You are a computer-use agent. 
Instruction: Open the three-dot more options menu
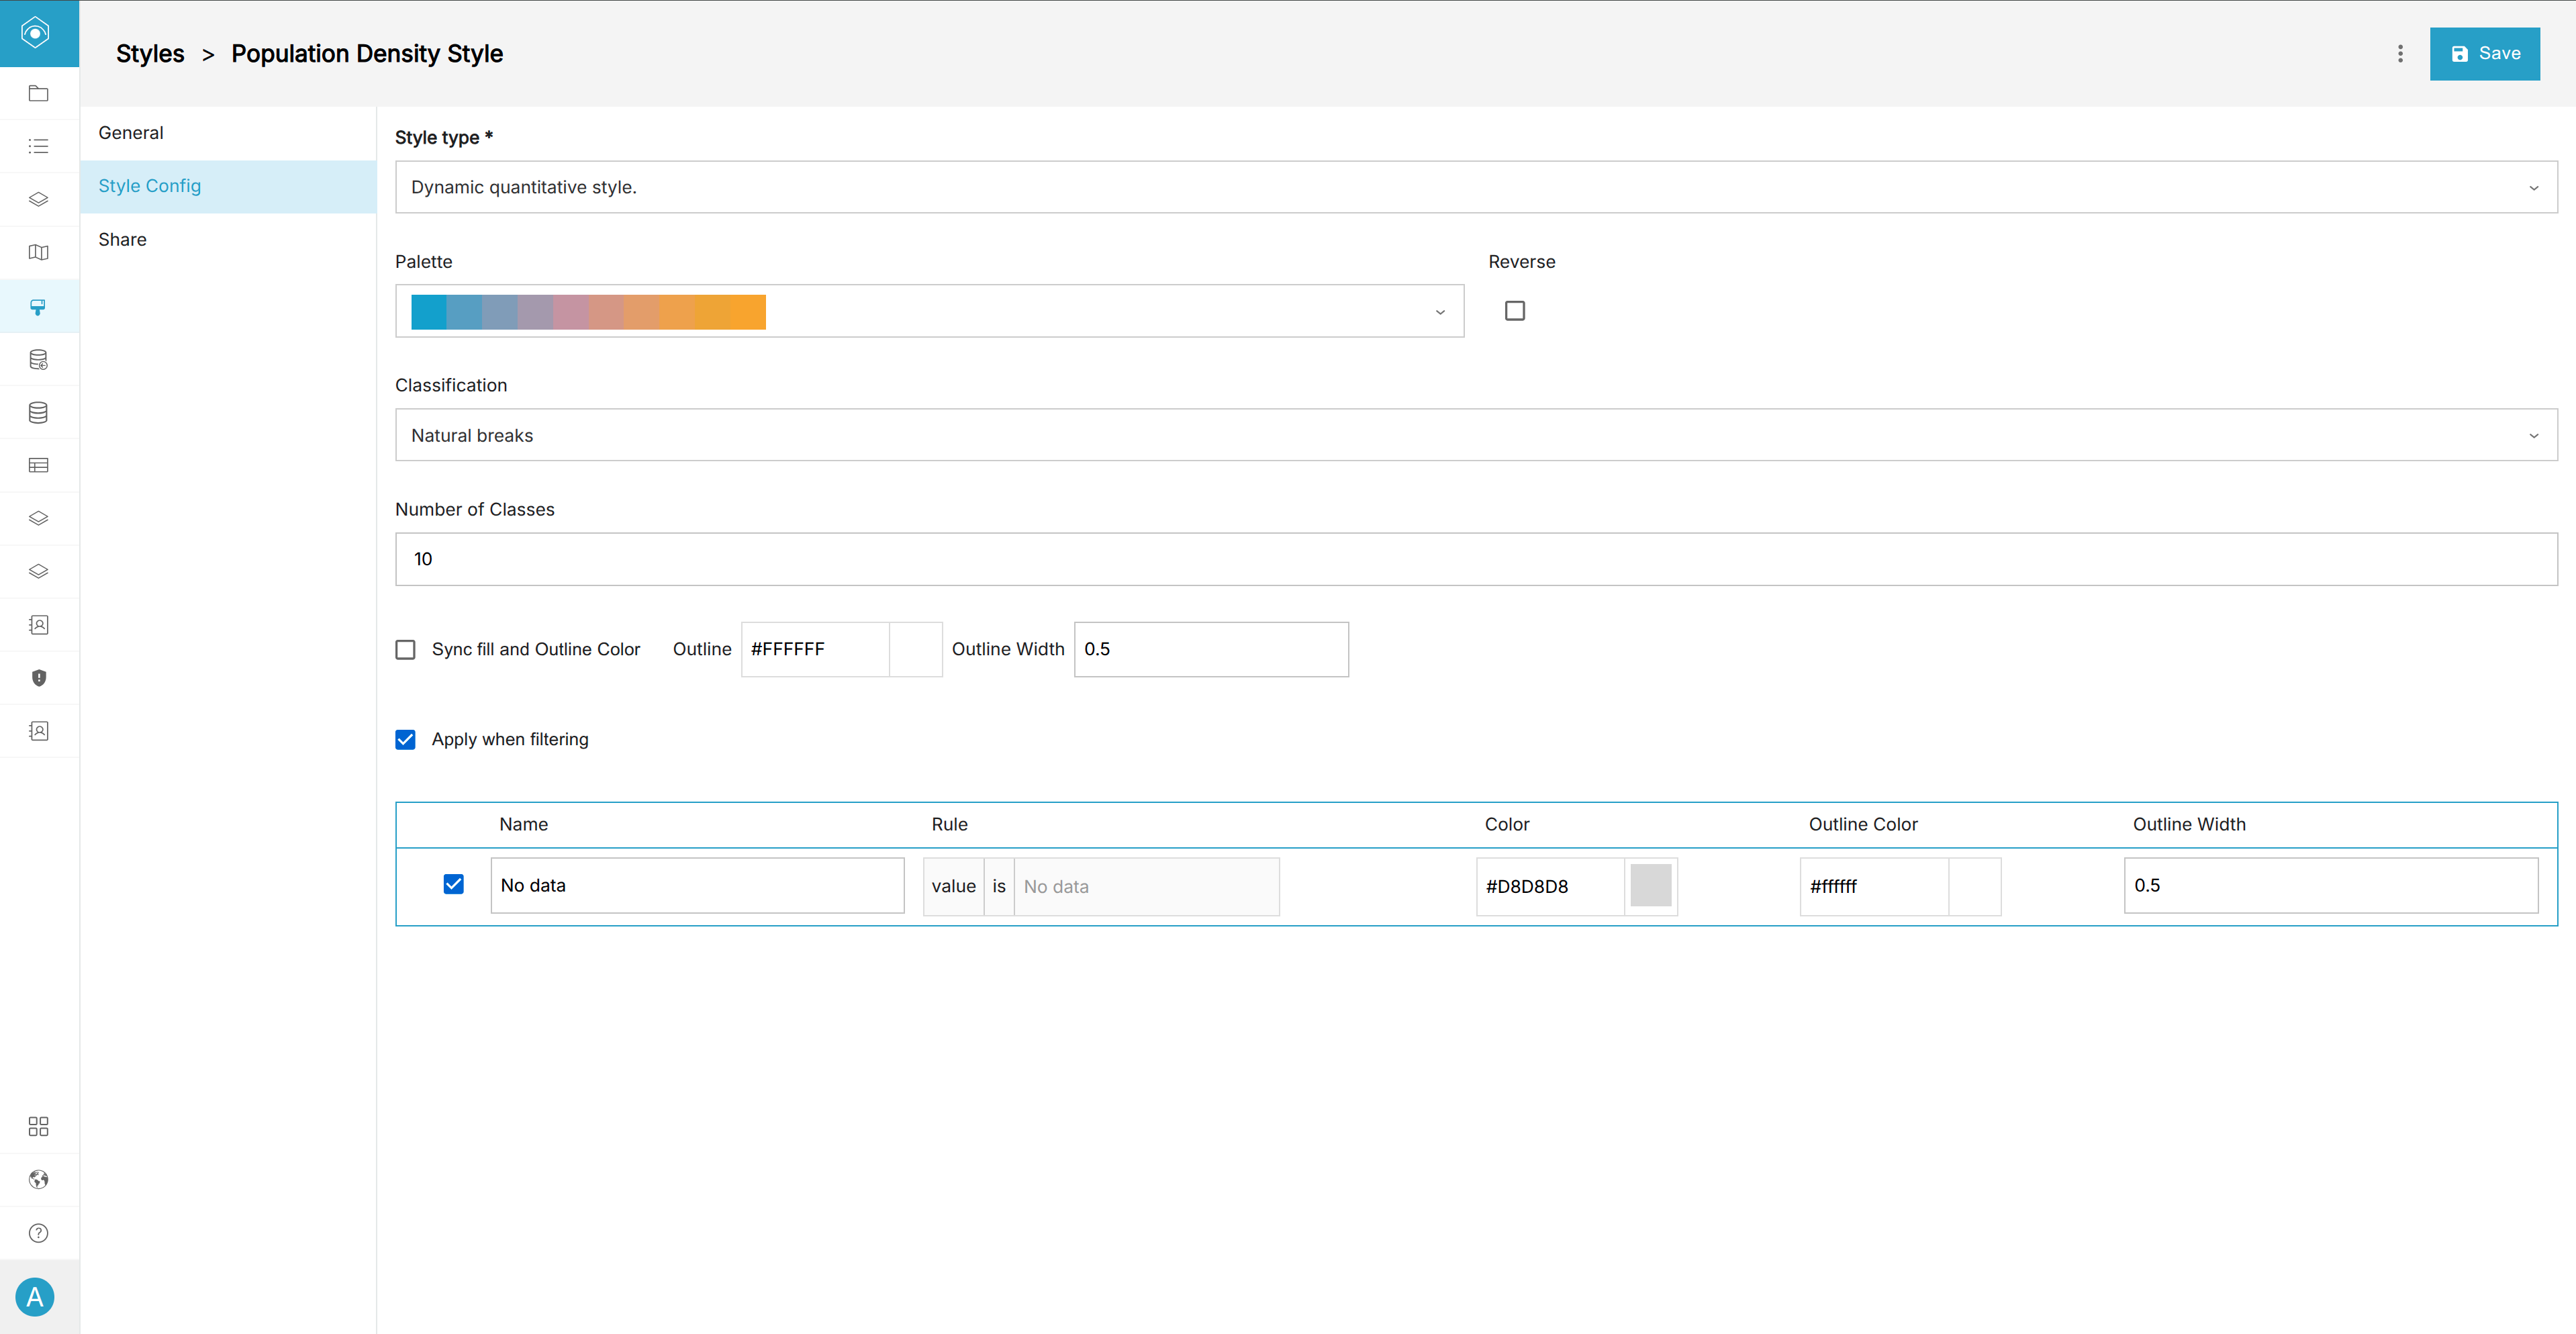coord(2400,54)
